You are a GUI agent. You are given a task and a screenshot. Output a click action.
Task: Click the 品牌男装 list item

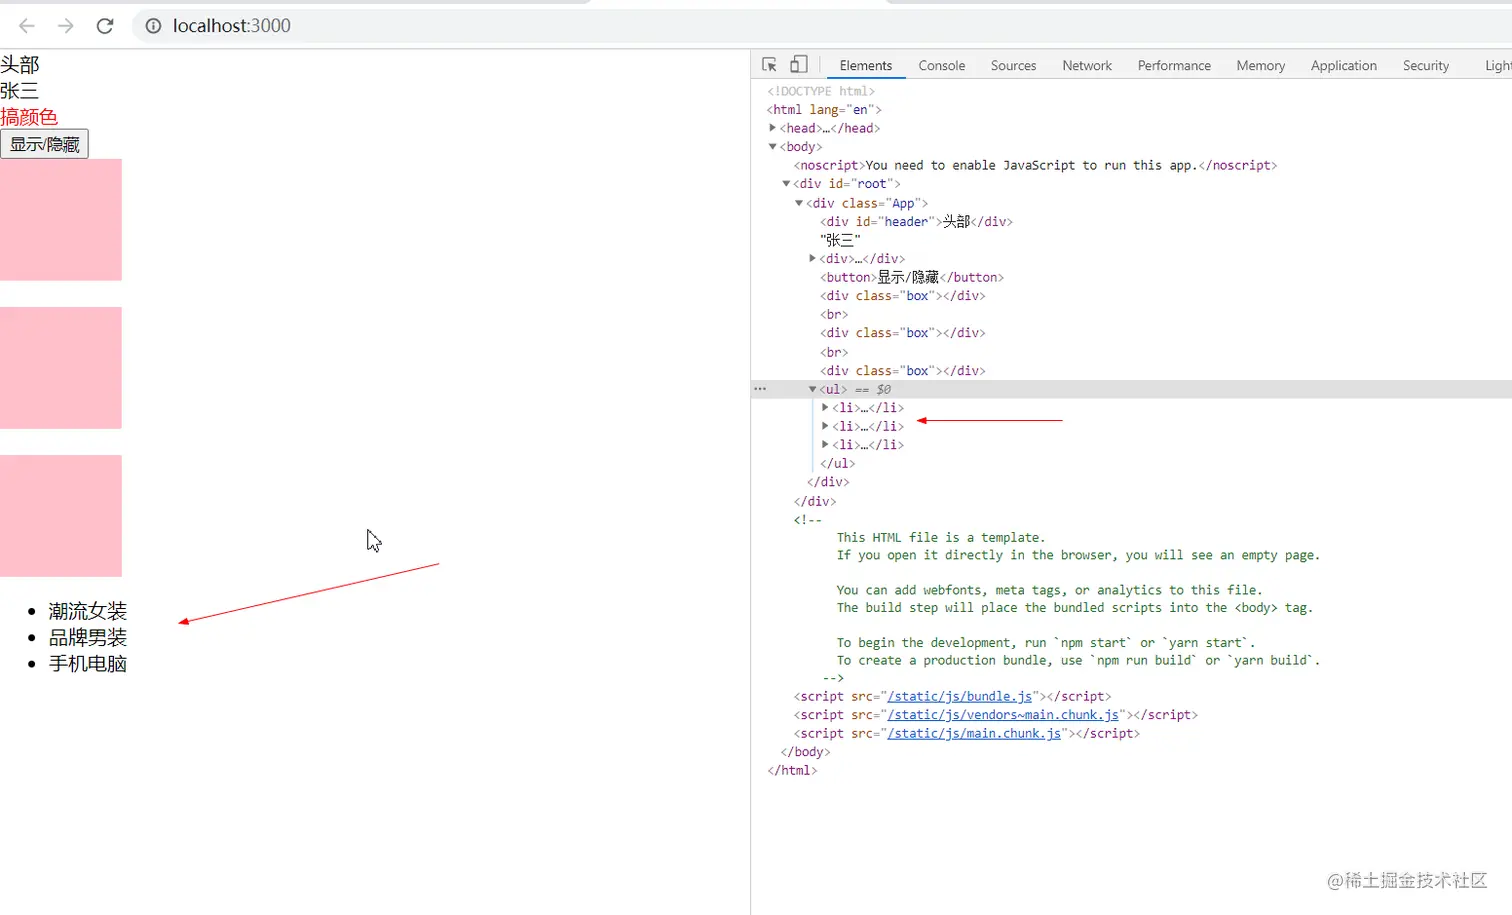88,637
